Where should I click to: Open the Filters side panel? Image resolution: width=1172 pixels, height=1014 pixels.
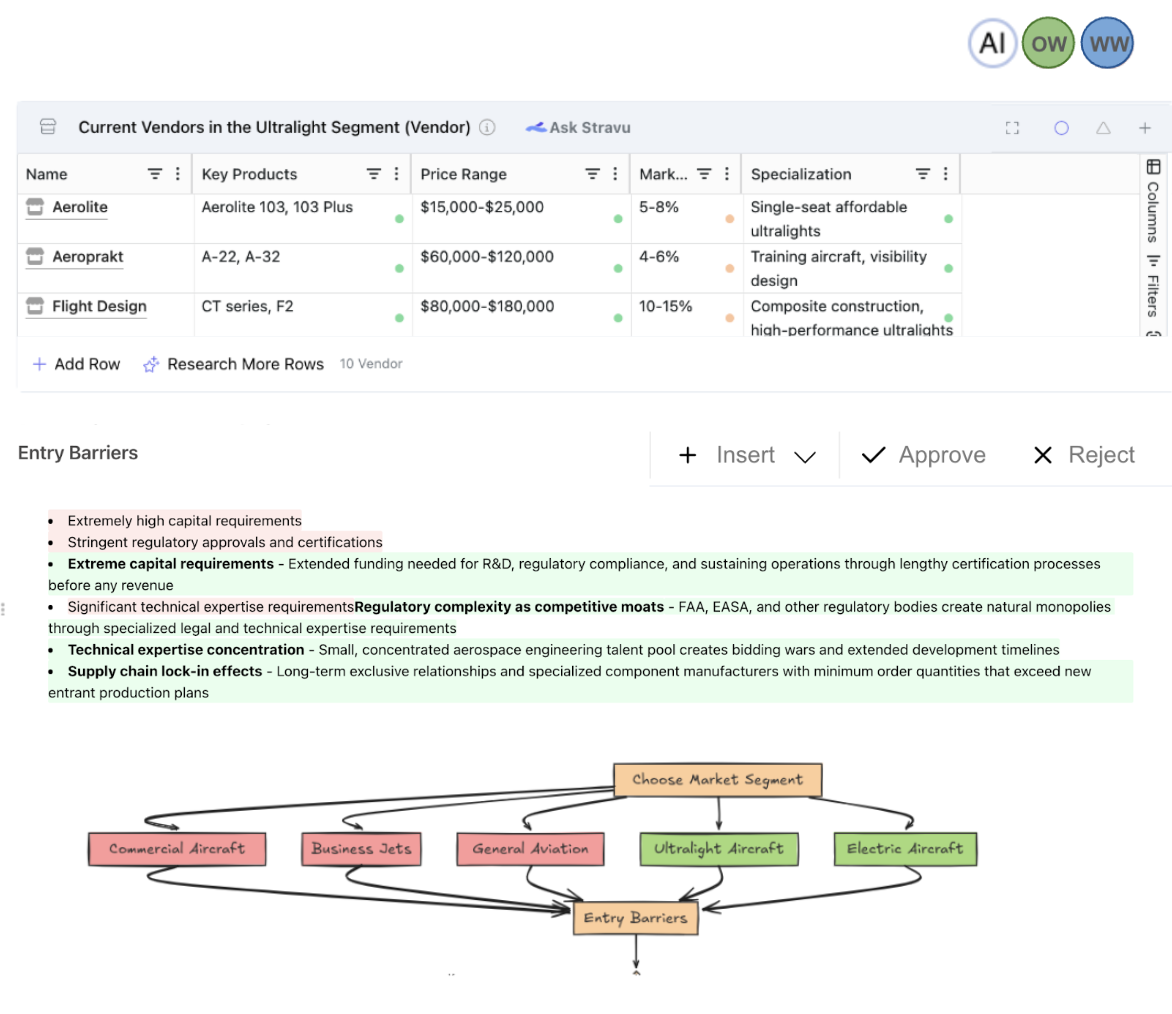[x=1153, y=285]
